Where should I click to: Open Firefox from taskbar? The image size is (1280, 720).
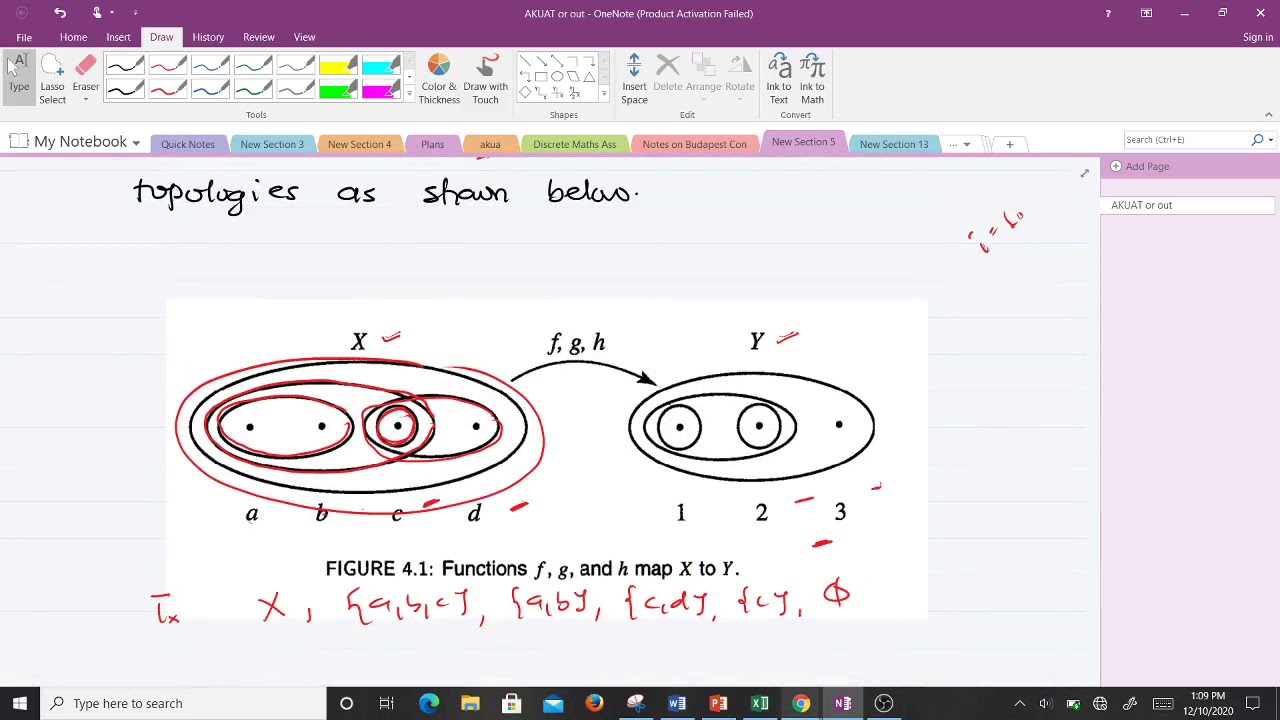[594, 703]
